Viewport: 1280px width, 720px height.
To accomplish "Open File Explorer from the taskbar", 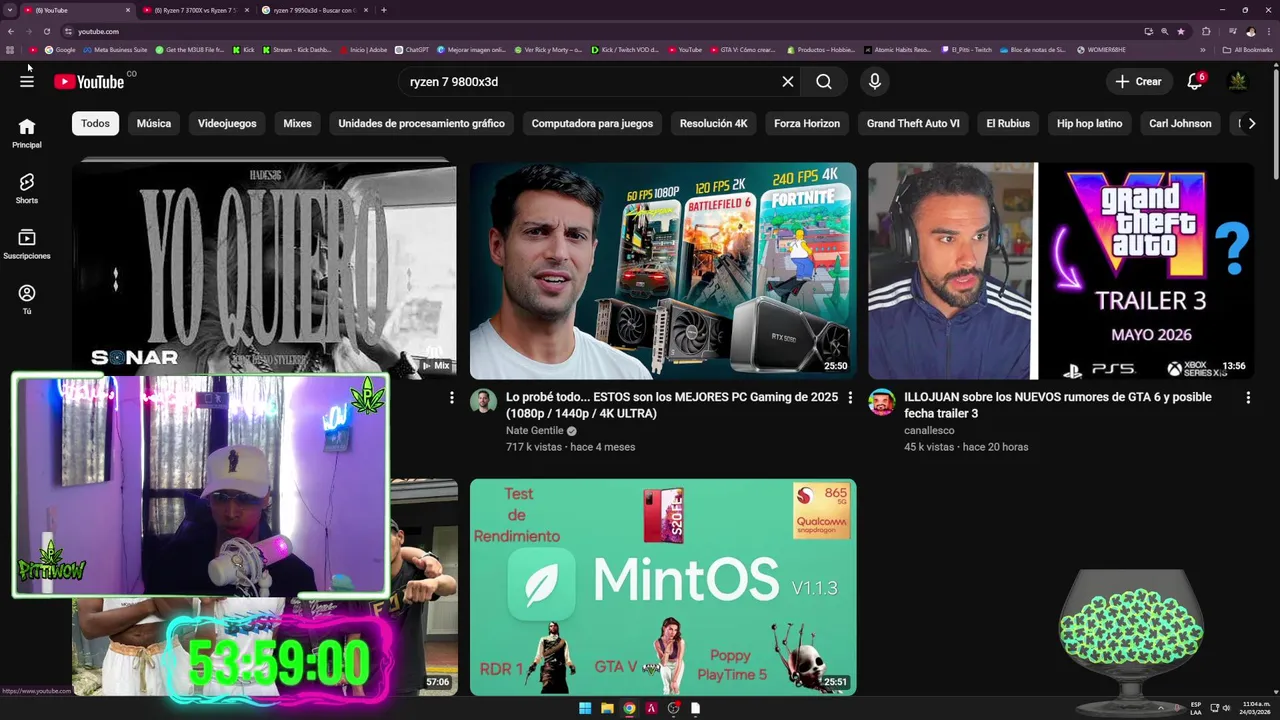I will point(607,708).
